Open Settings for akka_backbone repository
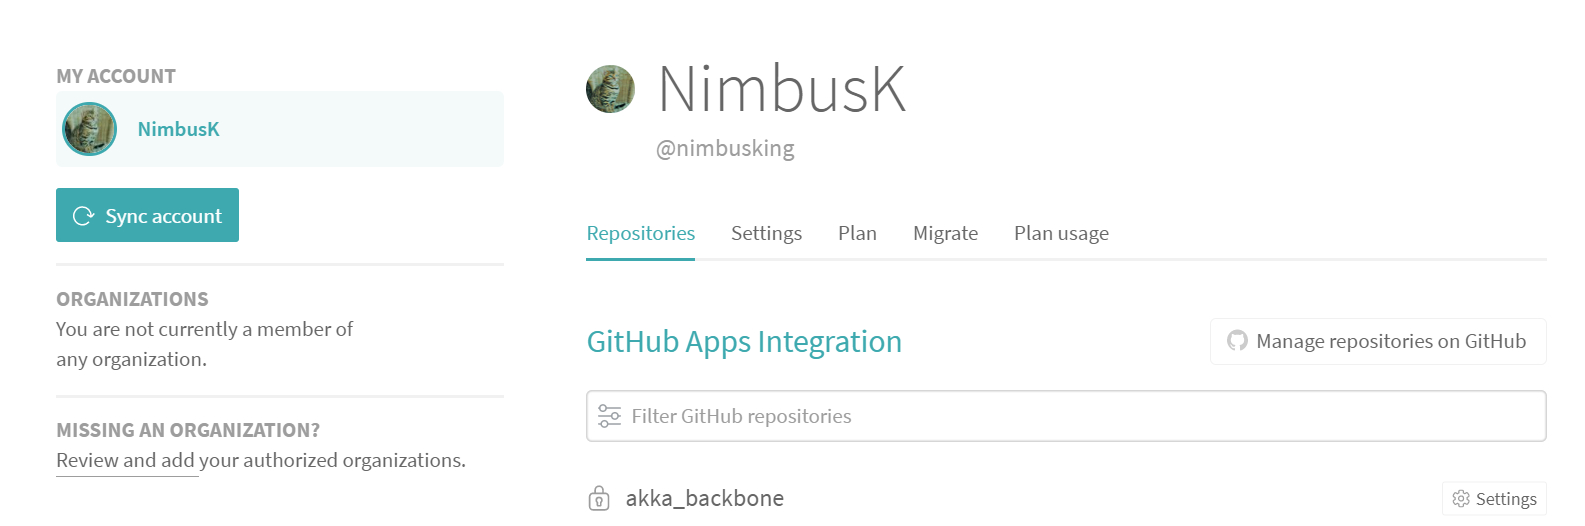This screenshot has width=1585, height=526. (1495, 499)
